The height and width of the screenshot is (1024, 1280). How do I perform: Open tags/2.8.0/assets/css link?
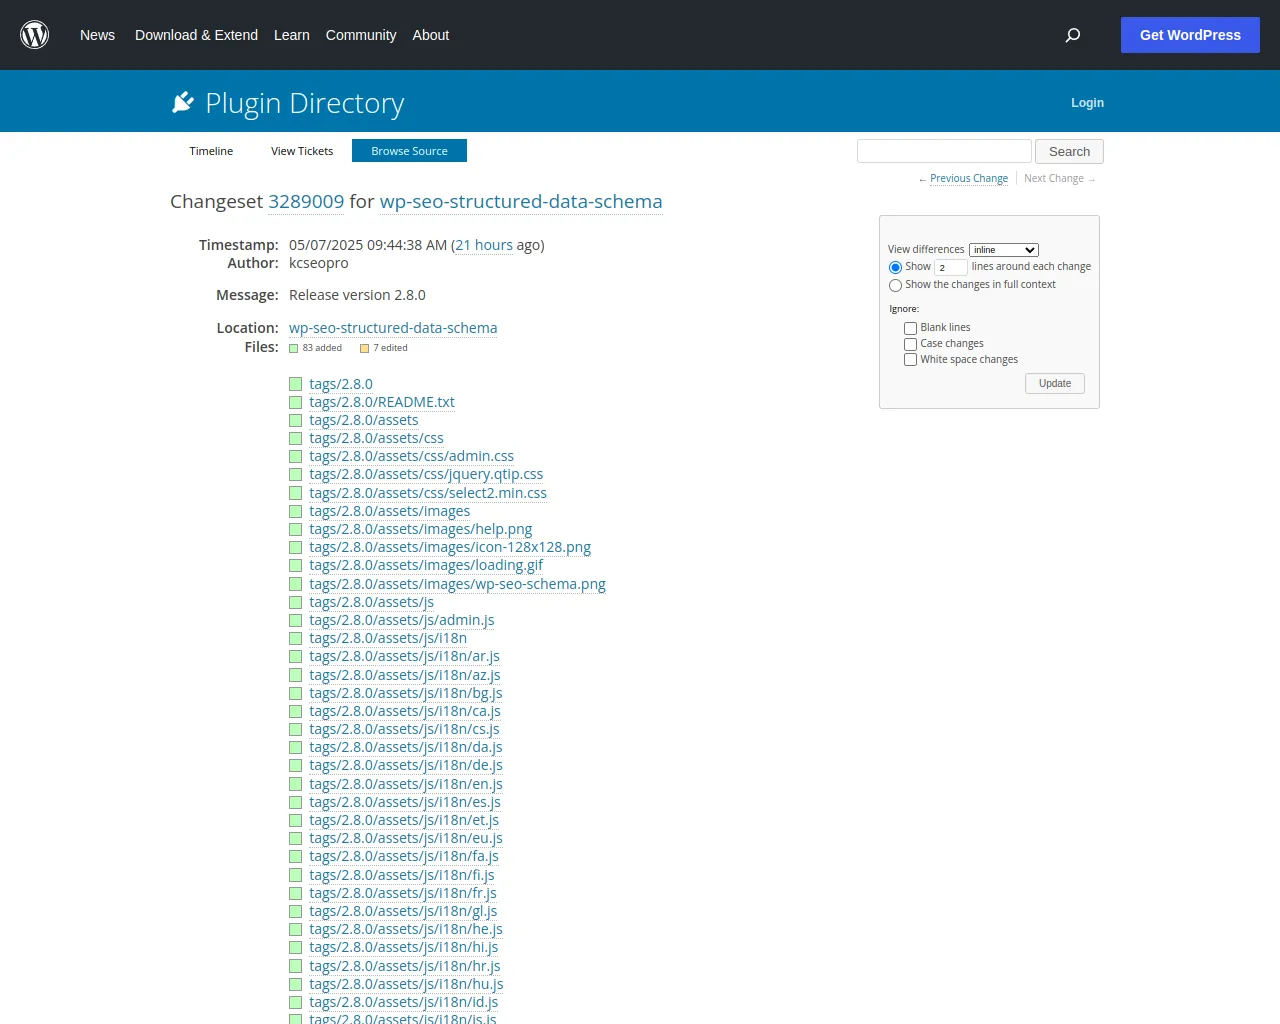(x=376, y=438)
